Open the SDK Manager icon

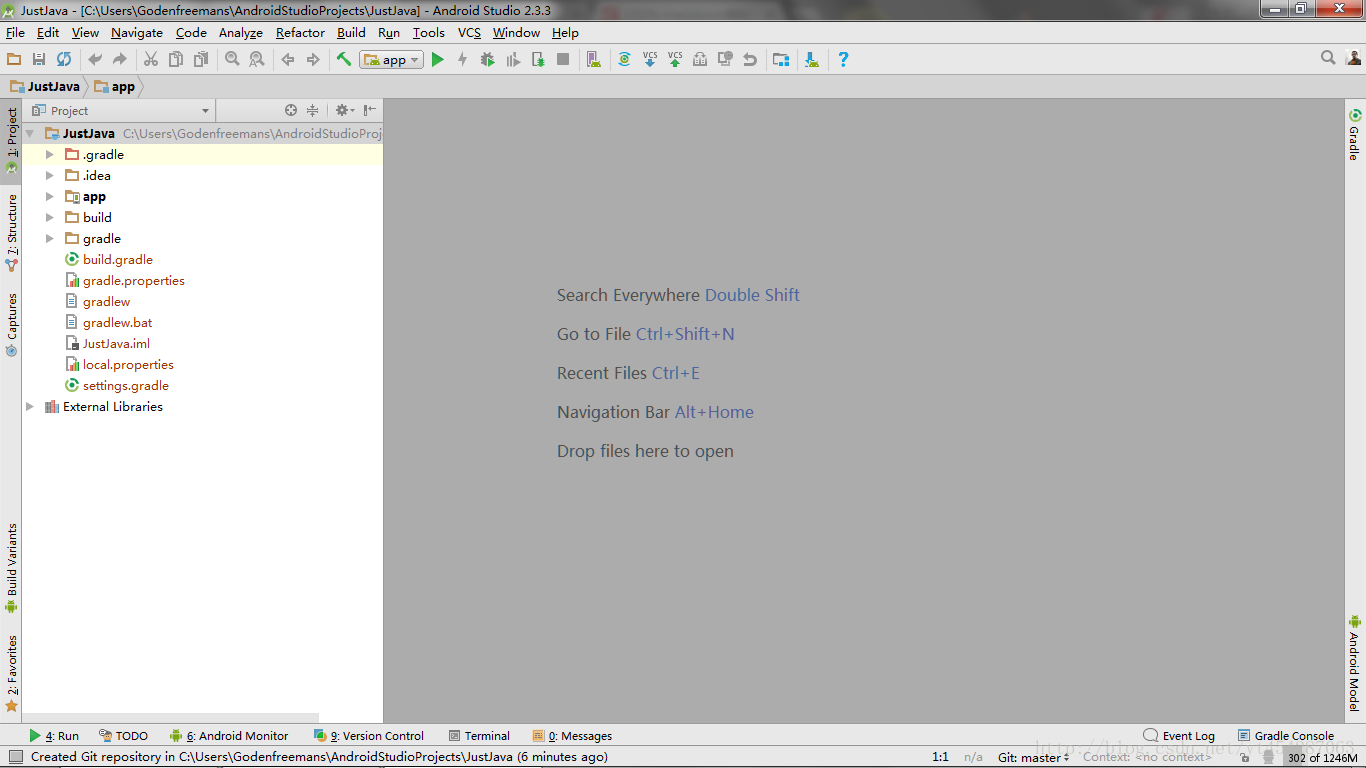[x=812, y=60]
